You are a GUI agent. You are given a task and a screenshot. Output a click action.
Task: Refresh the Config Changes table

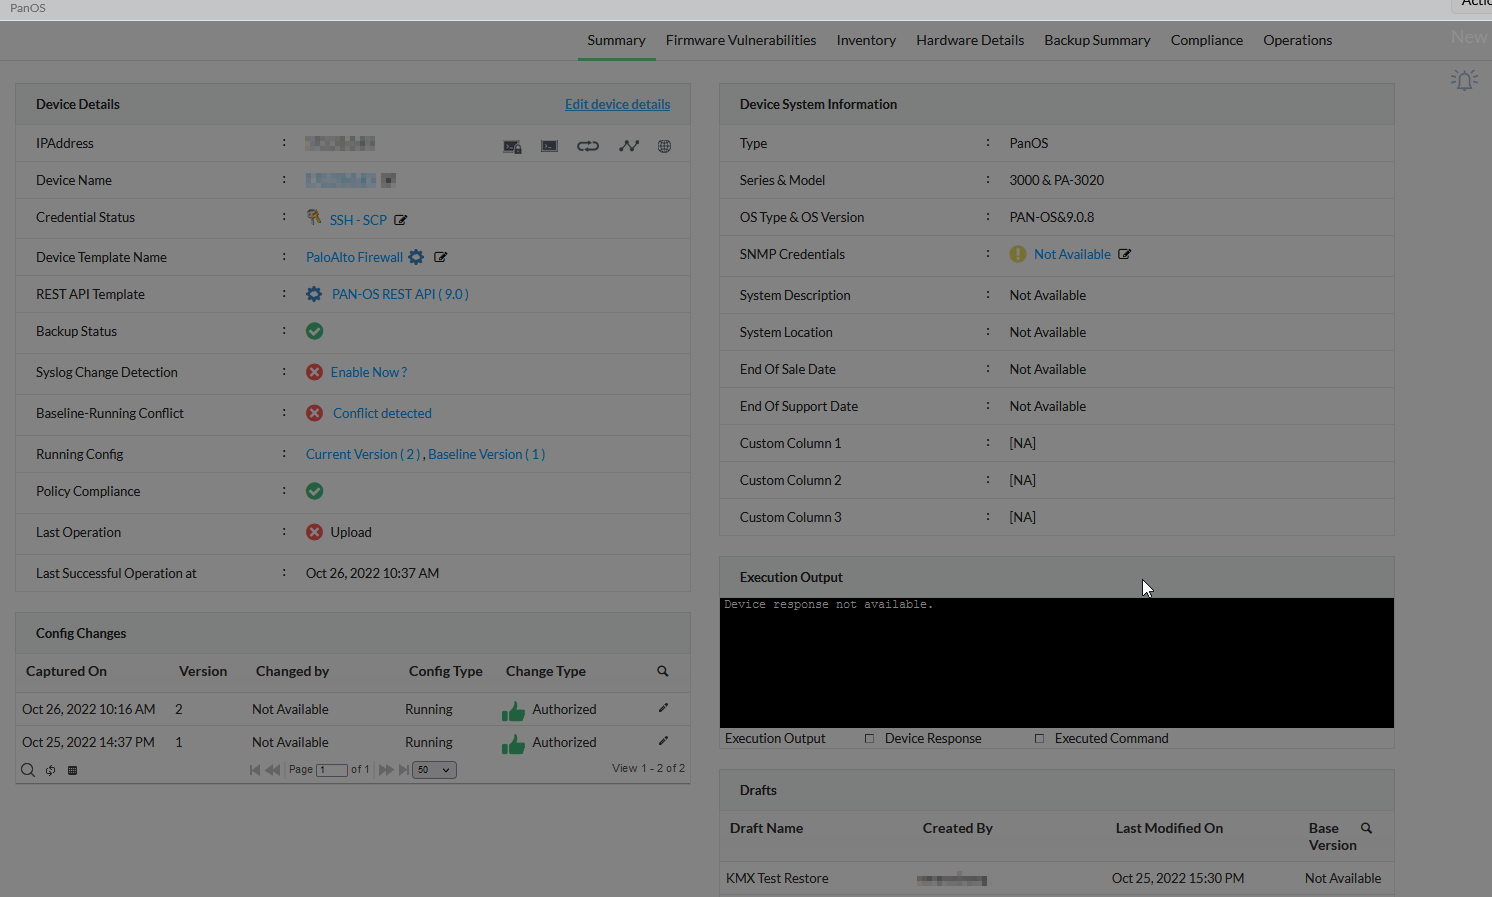click(x=51, y=770)
